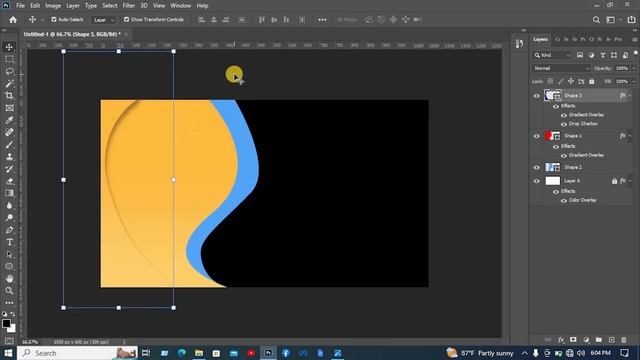Click the Shape 1 layer thumbnail

[x=553, y=136]
